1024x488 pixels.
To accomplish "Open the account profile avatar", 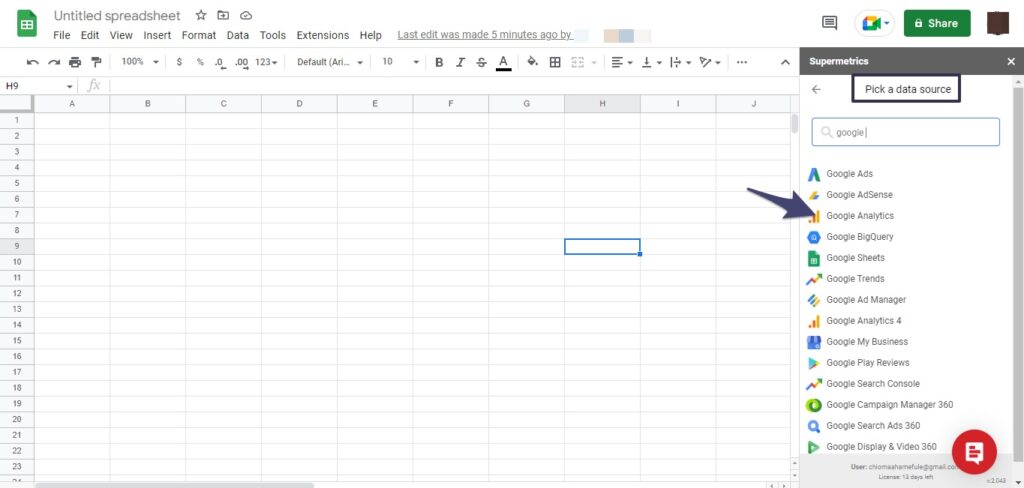I will [x=998, y=23].
